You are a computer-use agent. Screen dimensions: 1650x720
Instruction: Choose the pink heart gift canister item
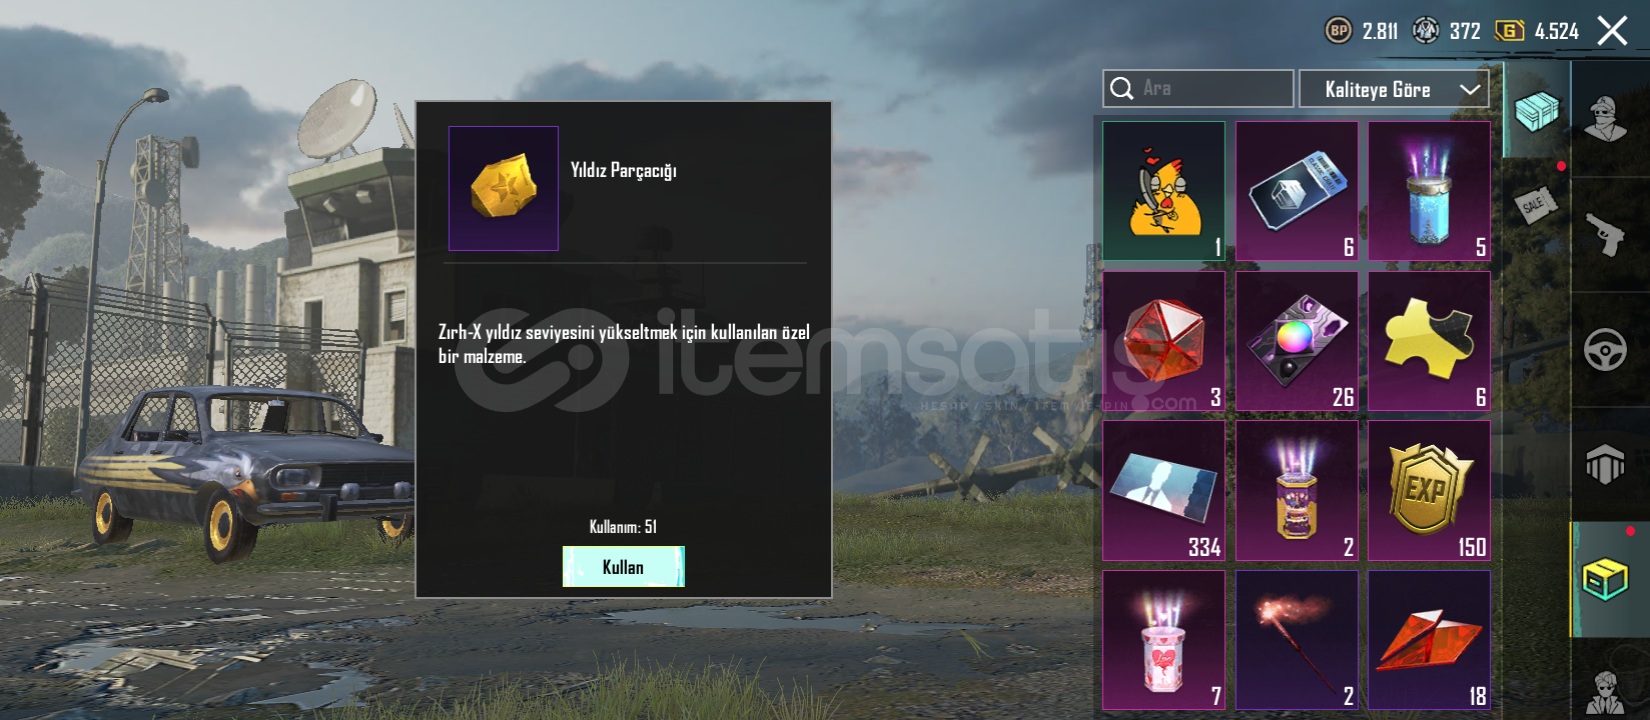(1164, 640)
